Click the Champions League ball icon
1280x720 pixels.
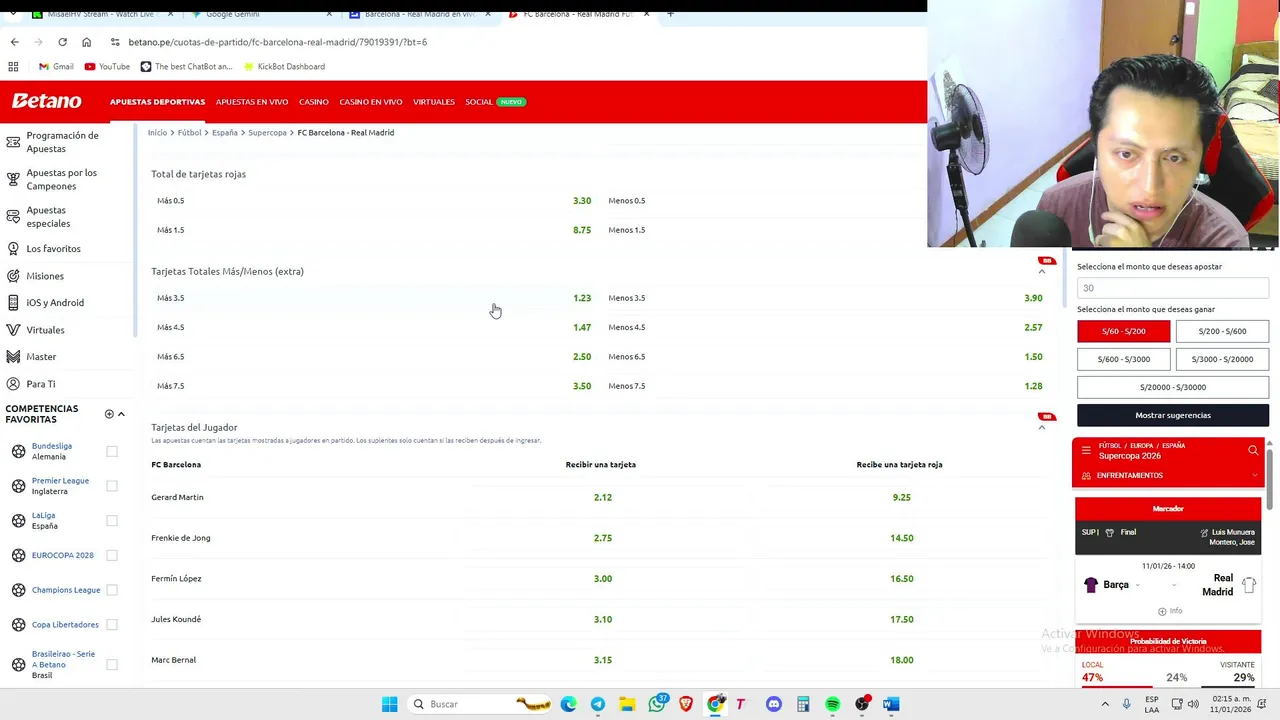tap(18, 590)
